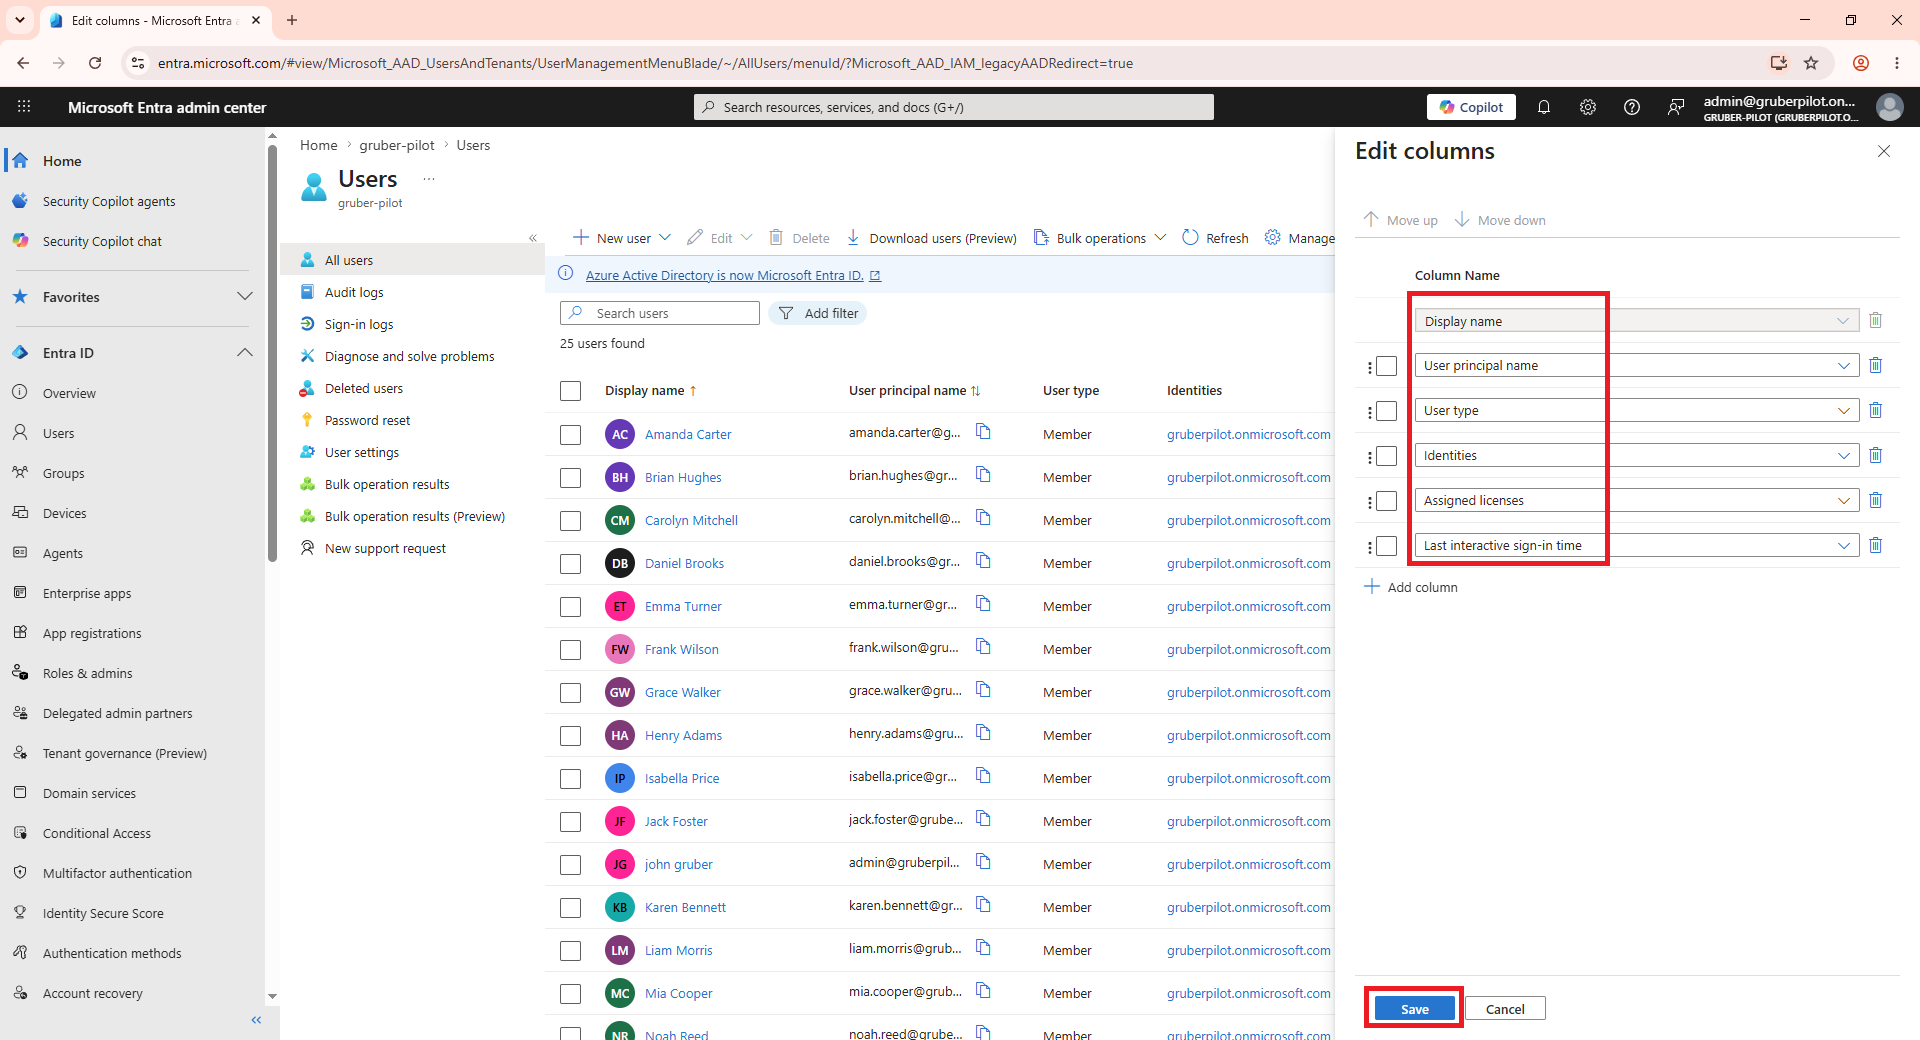Open Sign-in logs from the users menu
1920x1040 pixels.
(359, 324)
